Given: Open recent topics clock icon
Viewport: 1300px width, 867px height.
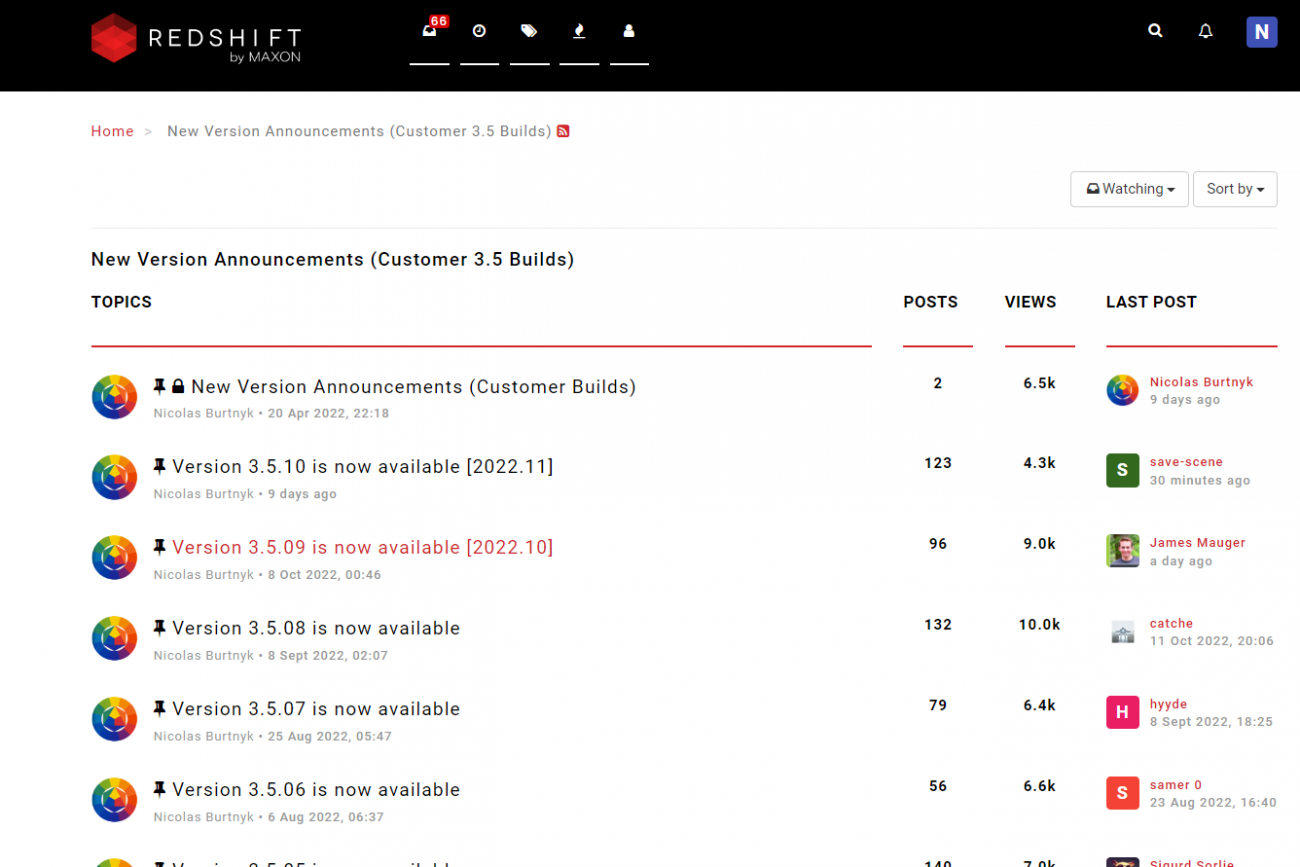Looking at the screenshot, I should tap(479, 32).
